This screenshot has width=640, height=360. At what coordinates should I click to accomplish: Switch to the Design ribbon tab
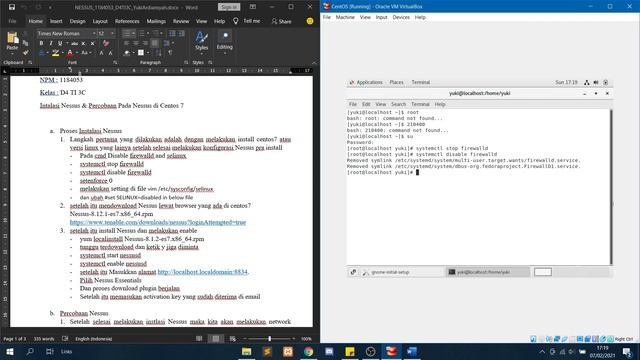[x=77, y=21]
